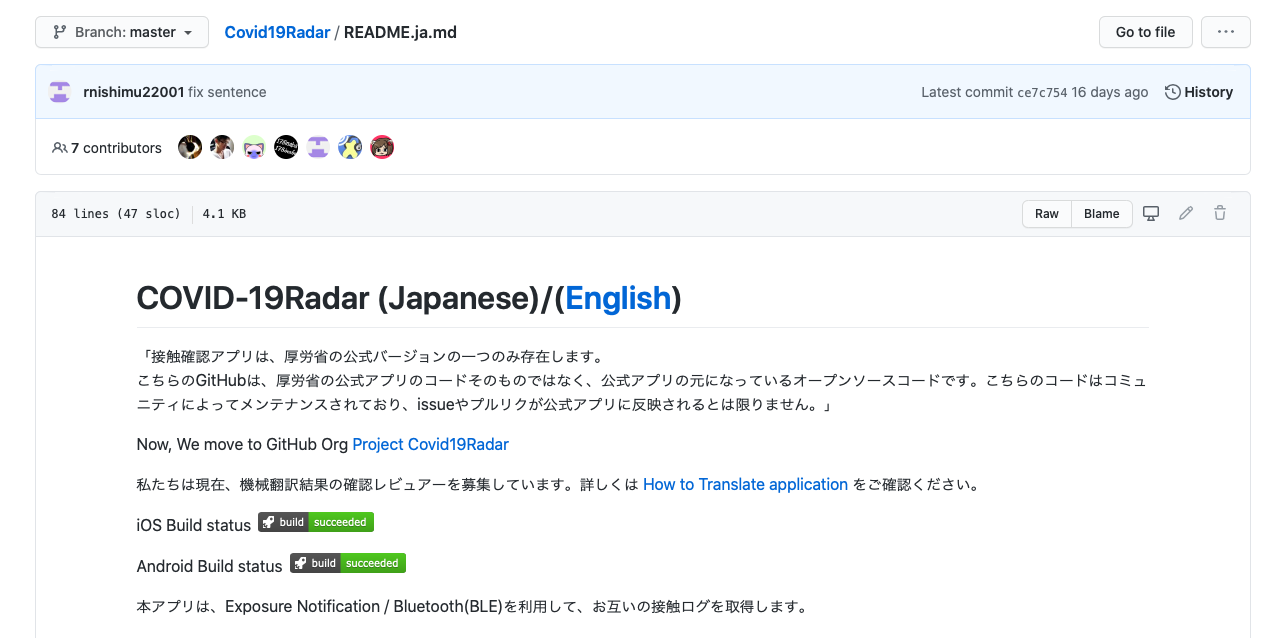
Task: Click the "Now, We move to GitHub Org" text
Action: (243, 444)
